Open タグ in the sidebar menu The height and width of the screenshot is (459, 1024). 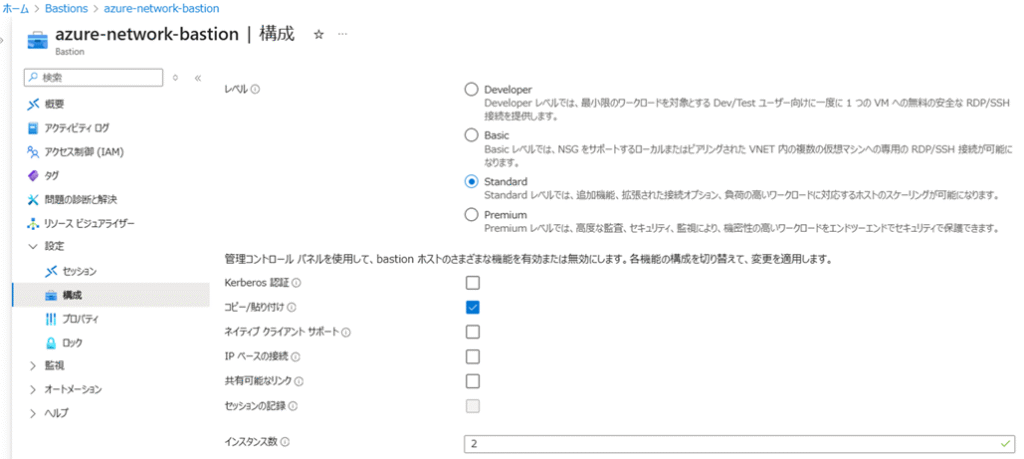[x=52, y=175]
